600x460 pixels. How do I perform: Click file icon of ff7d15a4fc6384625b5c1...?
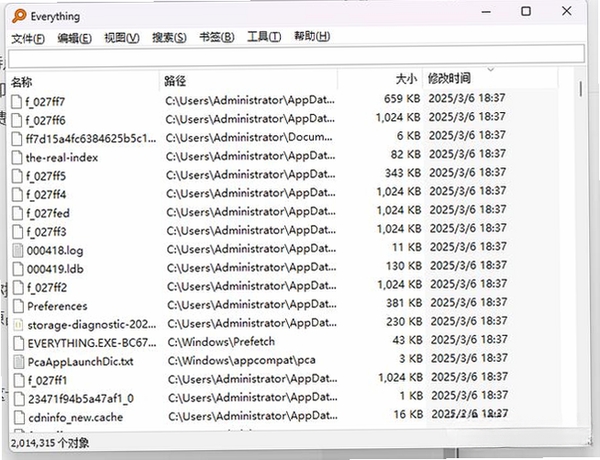coord(16,139)
